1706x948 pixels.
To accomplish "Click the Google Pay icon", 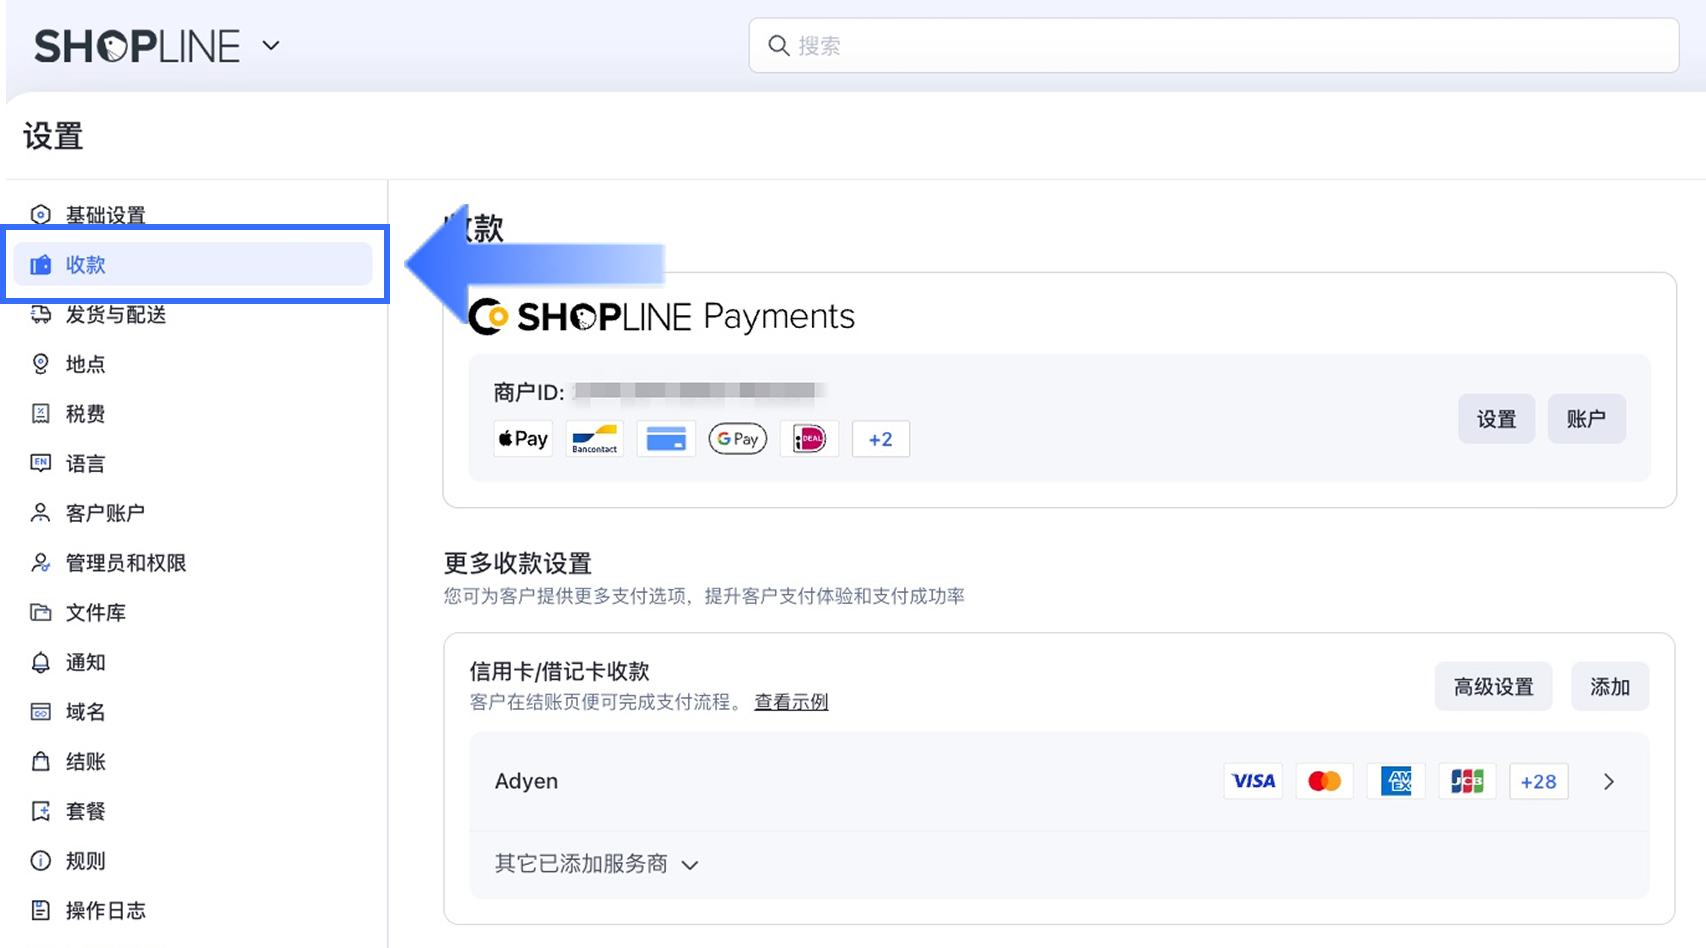I will [x=738, y=439].
